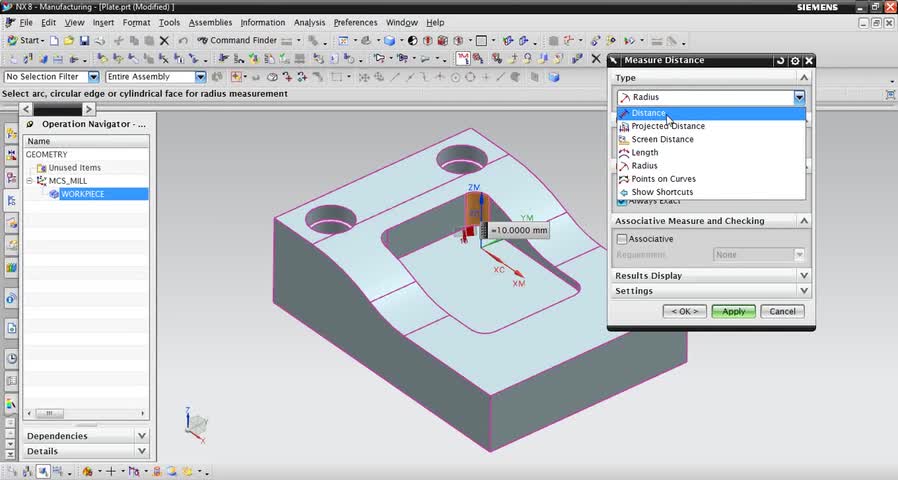
Task: Collapse the MCS_MILL tree node
Action: 30,181
